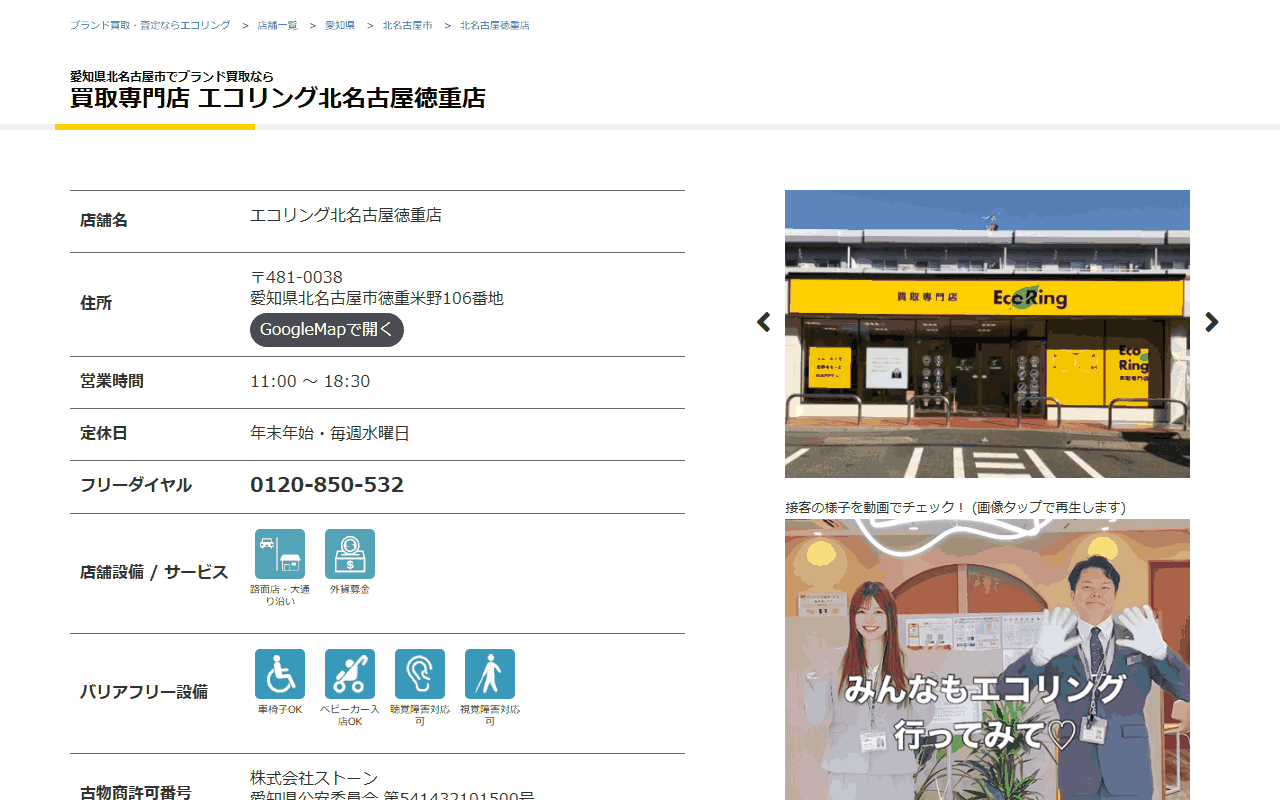Click the foreign currency donation (外貨募金) icon
The image size is (1280, 800).
[350, 554]
